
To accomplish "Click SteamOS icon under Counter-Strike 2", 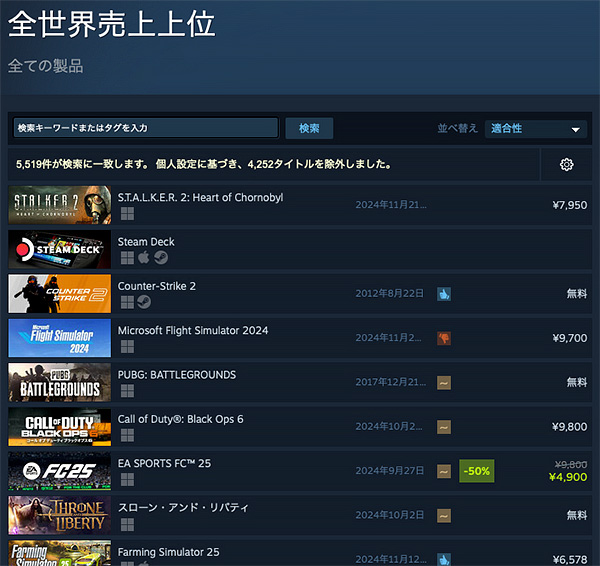I will click(x=144, y=302).
